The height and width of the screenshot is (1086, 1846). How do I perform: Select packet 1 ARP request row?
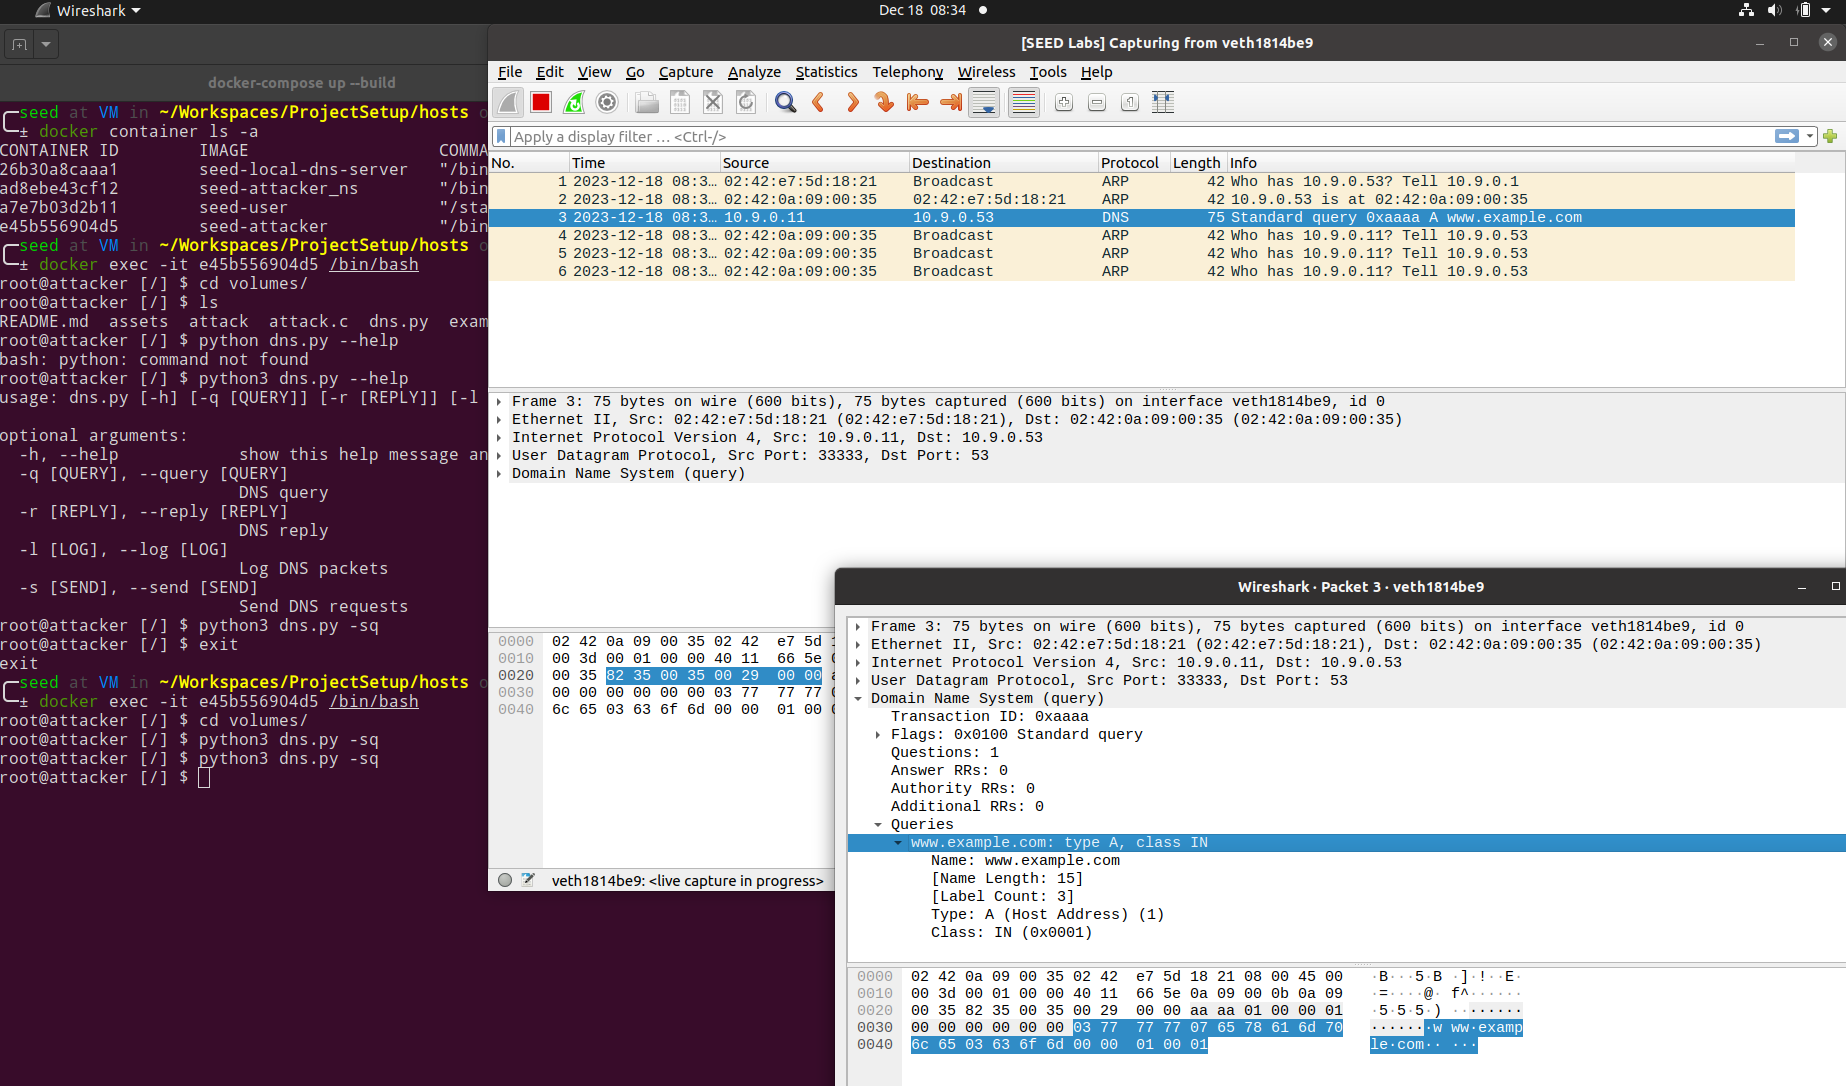pyautogui.click(x=1141, y=181)
